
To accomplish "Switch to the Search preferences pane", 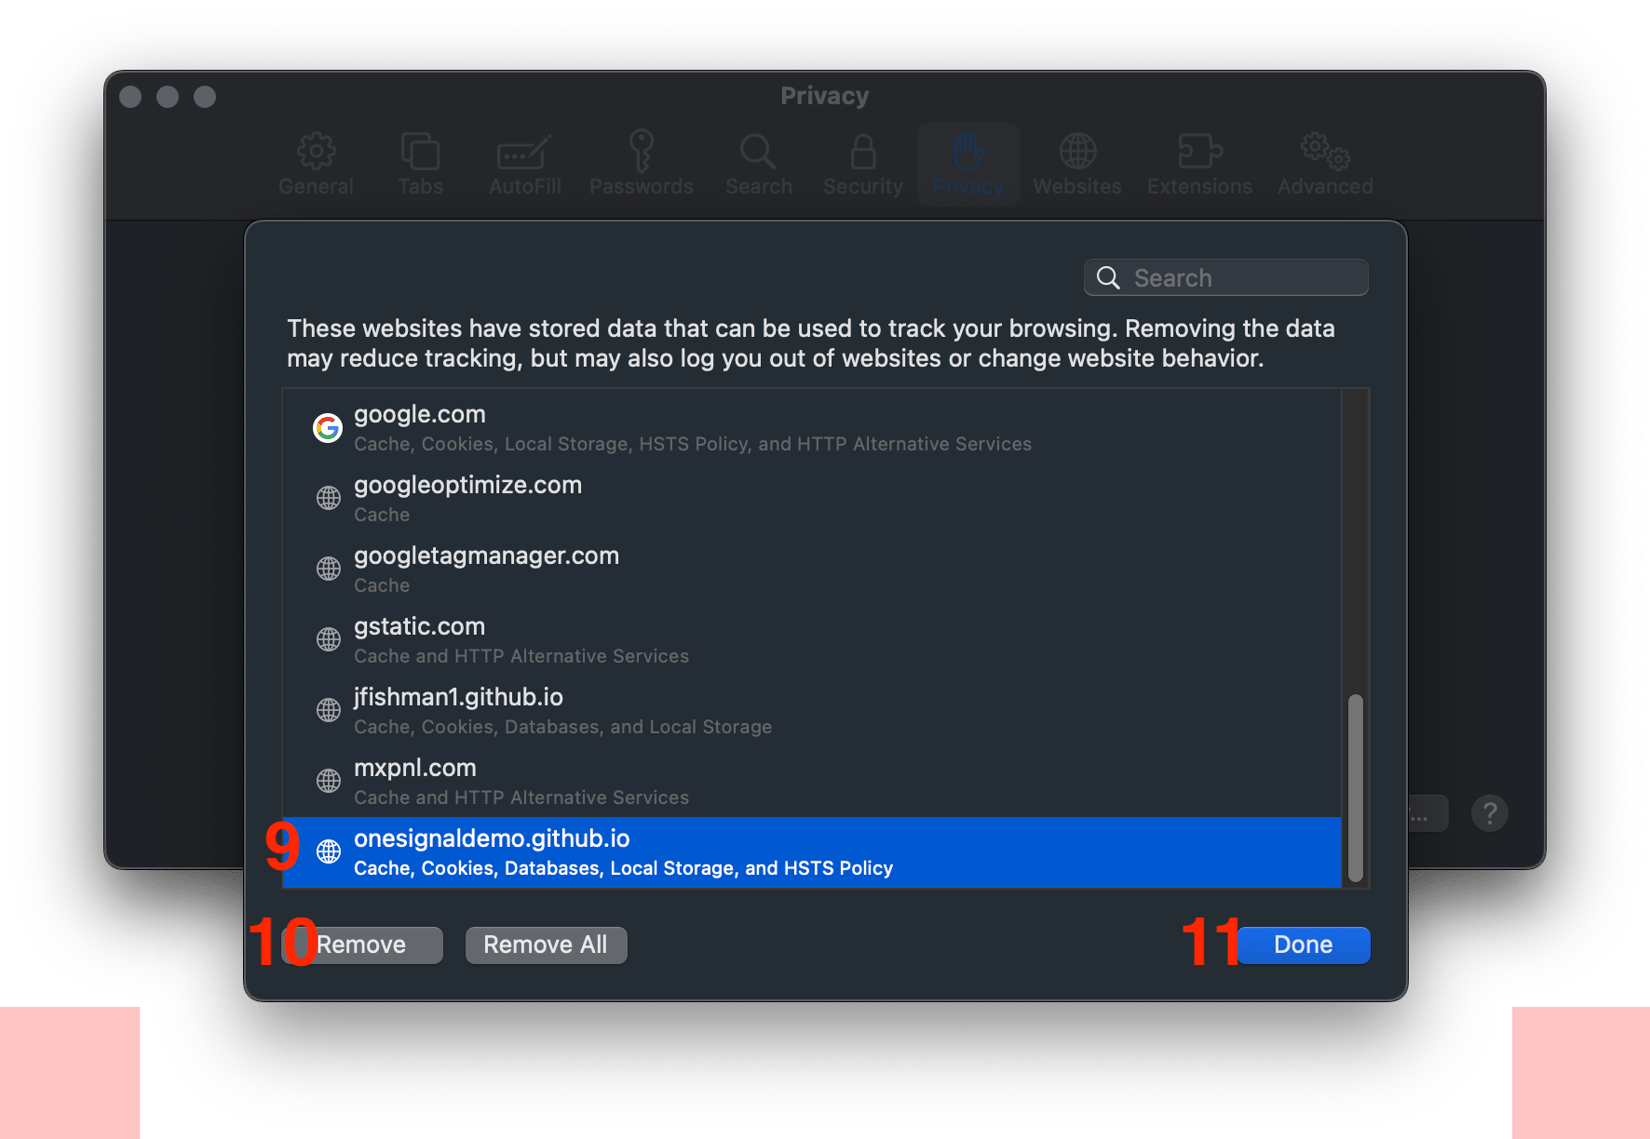I will tap(758, 164).
